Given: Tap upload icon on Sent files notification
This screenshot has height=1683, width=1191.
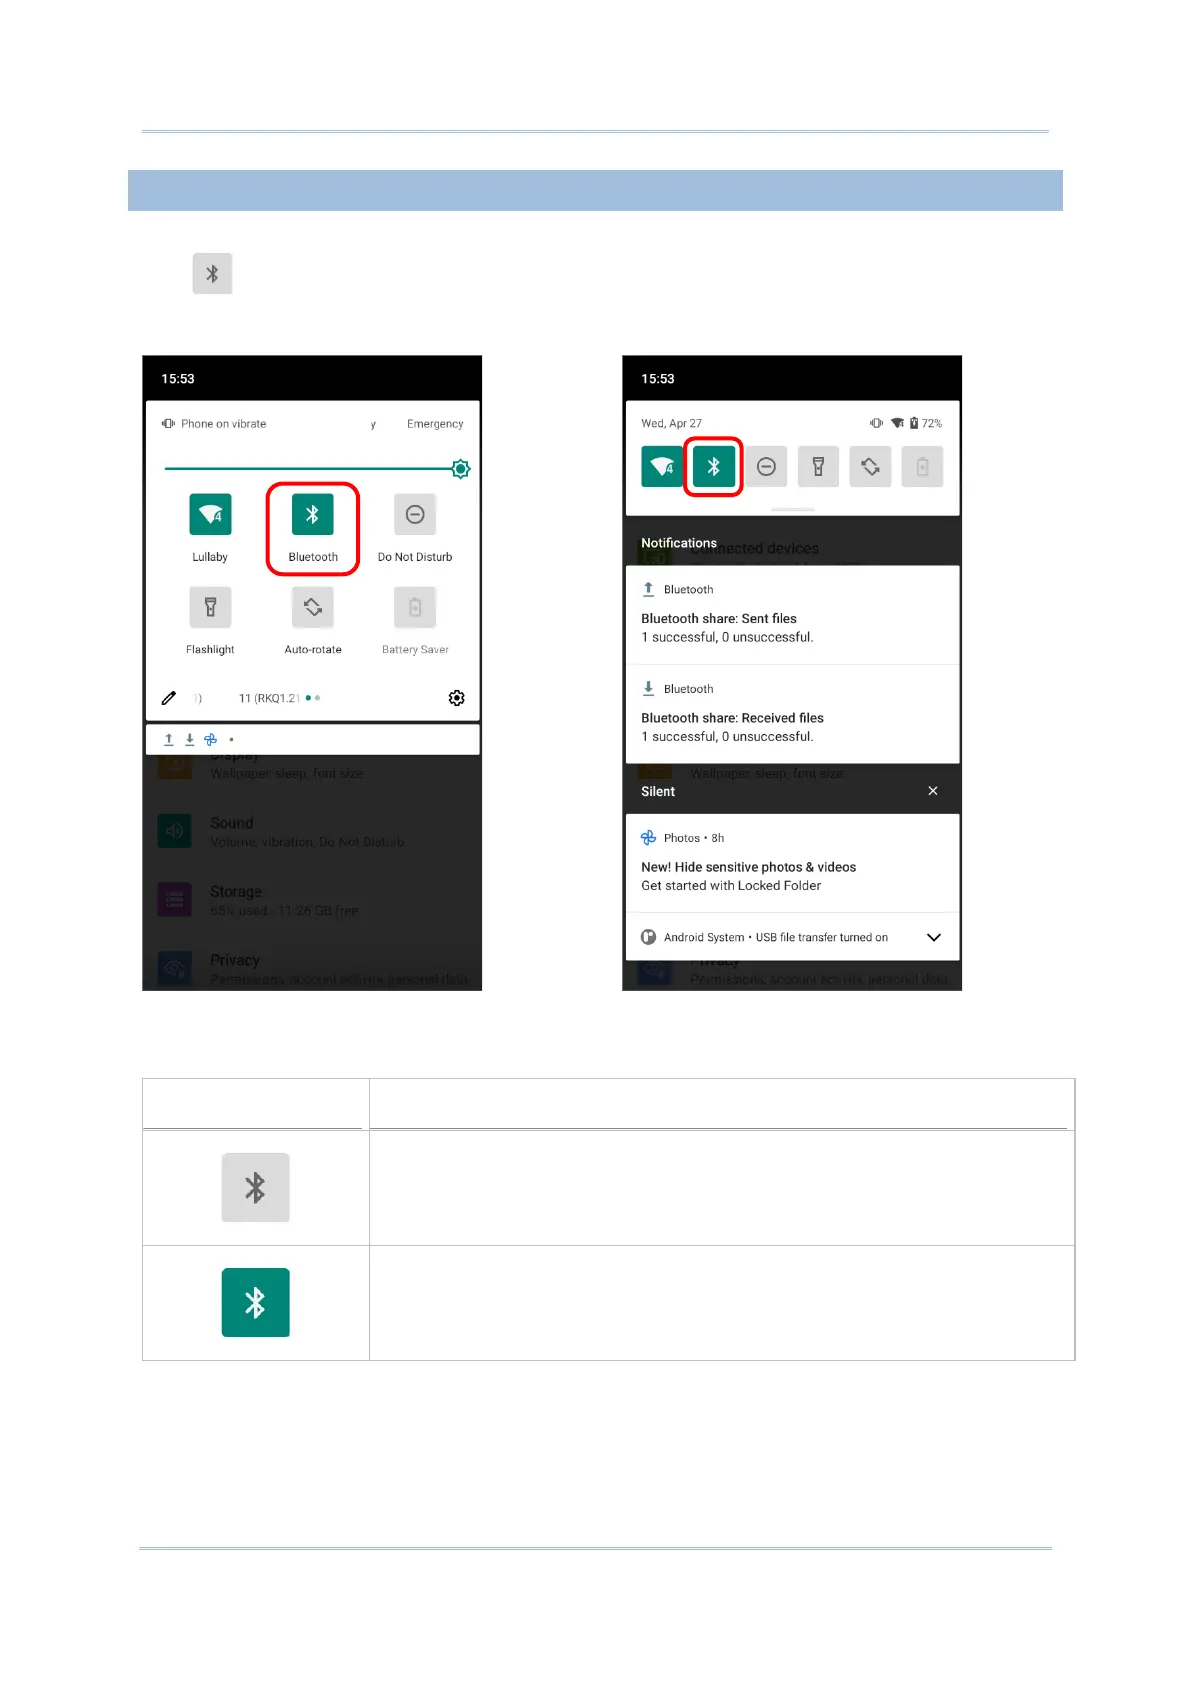Looking at the screenshot, I should (649, 589).
